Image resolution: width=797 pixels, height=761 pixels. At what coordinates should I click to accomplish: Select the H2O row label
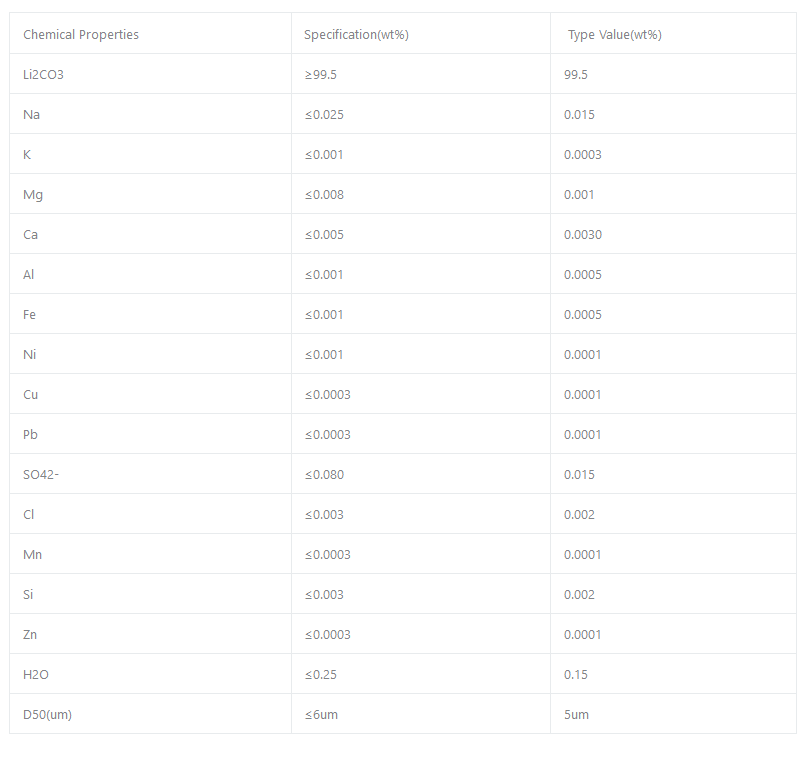point(36,675)
